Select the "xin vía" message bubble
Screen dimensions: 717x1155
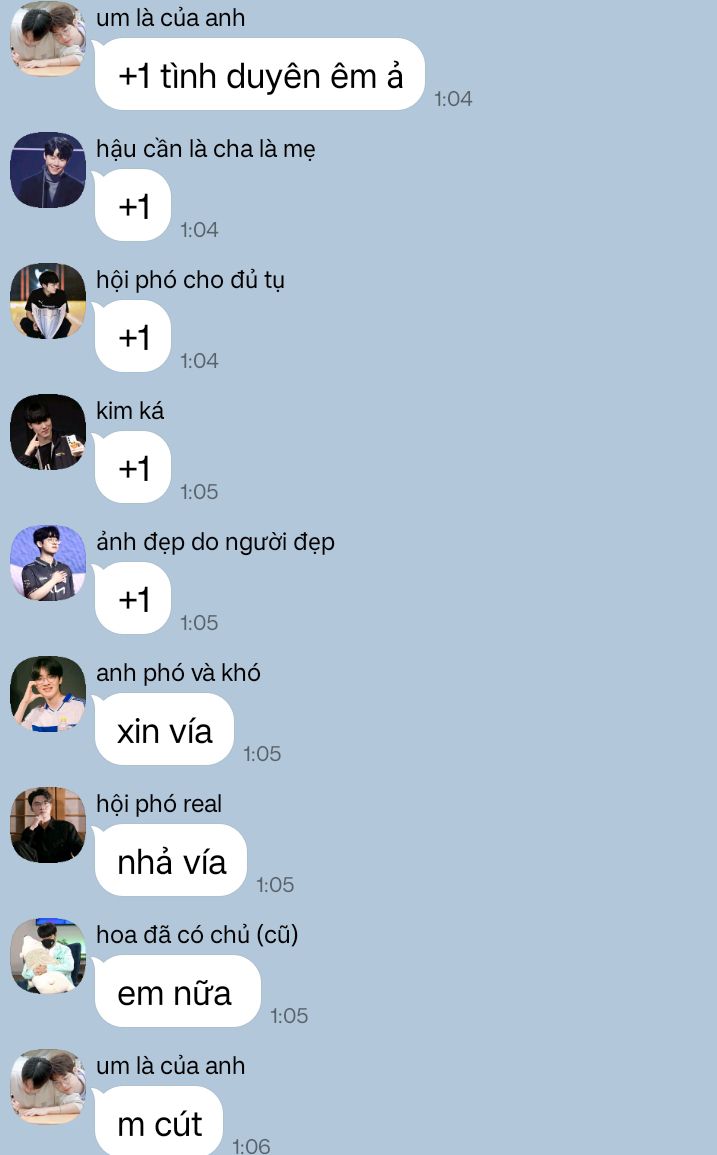coord(164,730)
